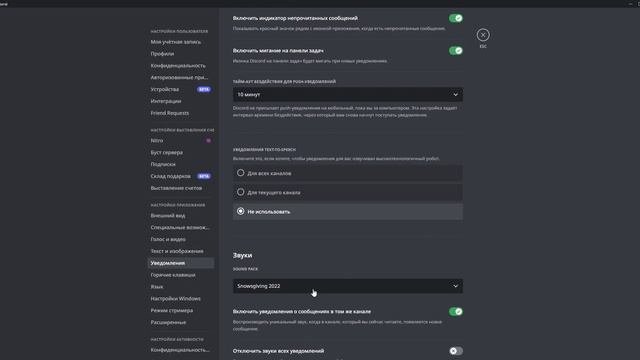This screenshot has width=640, height=360.
Task: Click the BETA badge next to Устройства
Action: 204,89
